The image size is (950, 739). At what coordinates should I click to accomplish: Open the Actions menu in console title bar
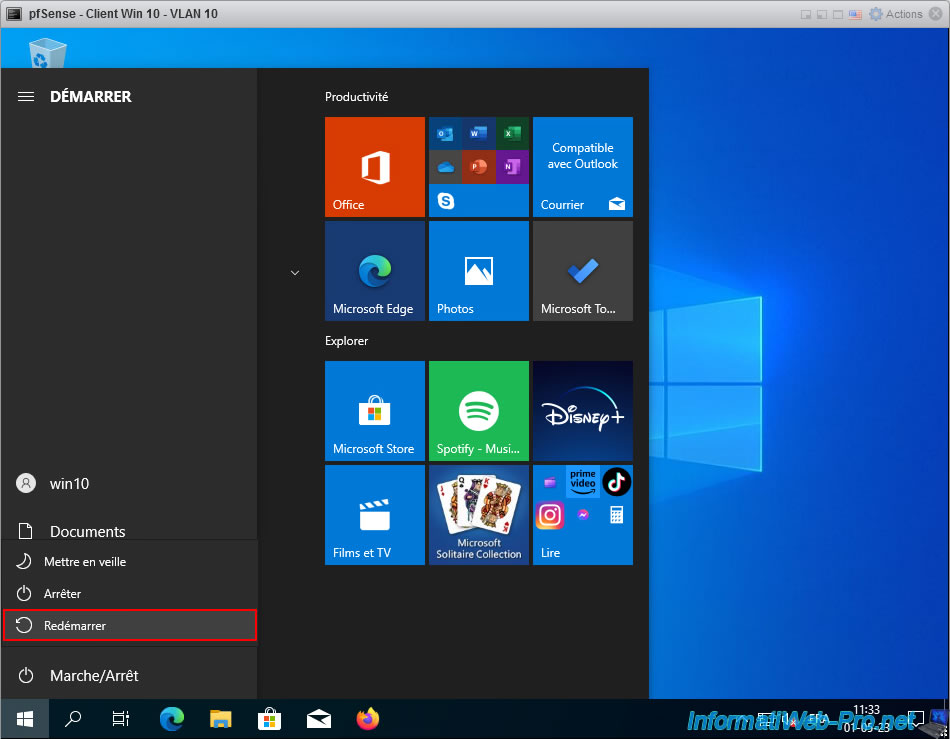point(895,14)
